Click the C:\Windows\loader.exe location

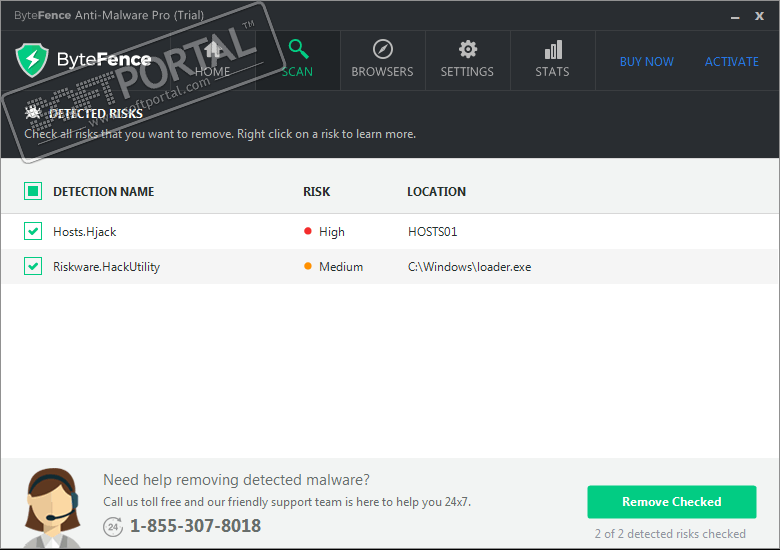[x=470, y=267]
